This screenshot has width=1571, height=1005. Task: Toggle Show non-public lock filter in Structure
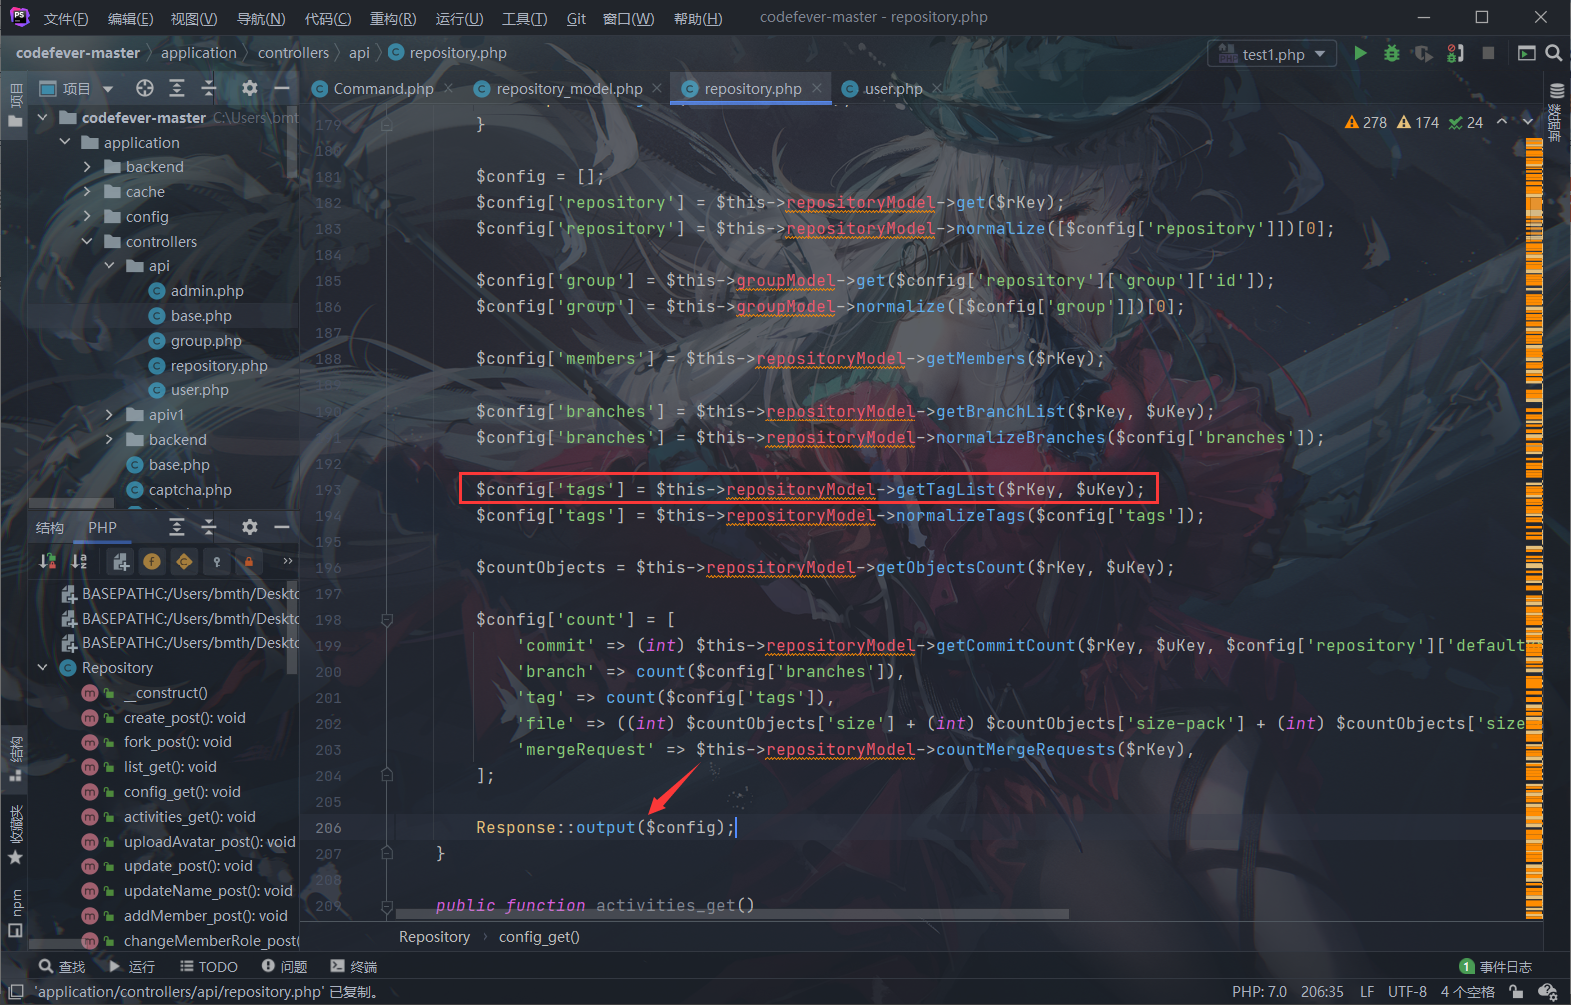pyautogui.click(x=249, y=561)
